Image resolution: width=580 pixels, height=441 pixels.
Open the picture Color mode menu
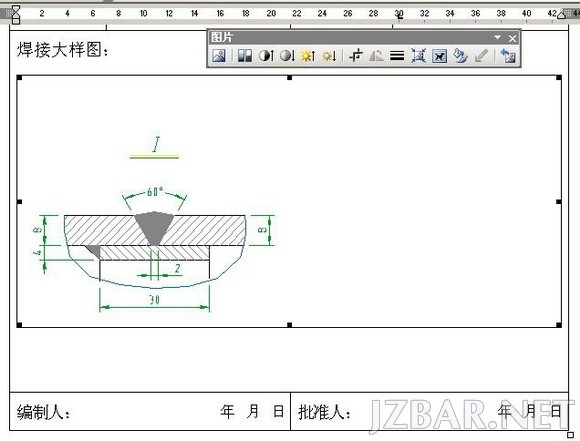coord(245,56)
